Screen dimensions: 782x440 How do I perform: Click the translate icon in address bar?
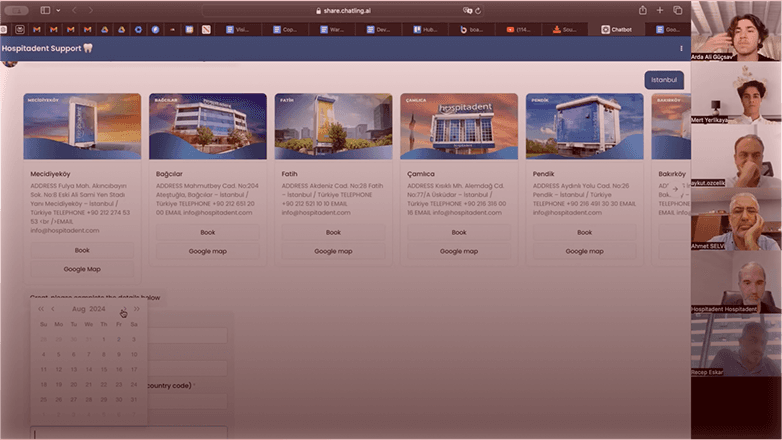pos(467,10)
